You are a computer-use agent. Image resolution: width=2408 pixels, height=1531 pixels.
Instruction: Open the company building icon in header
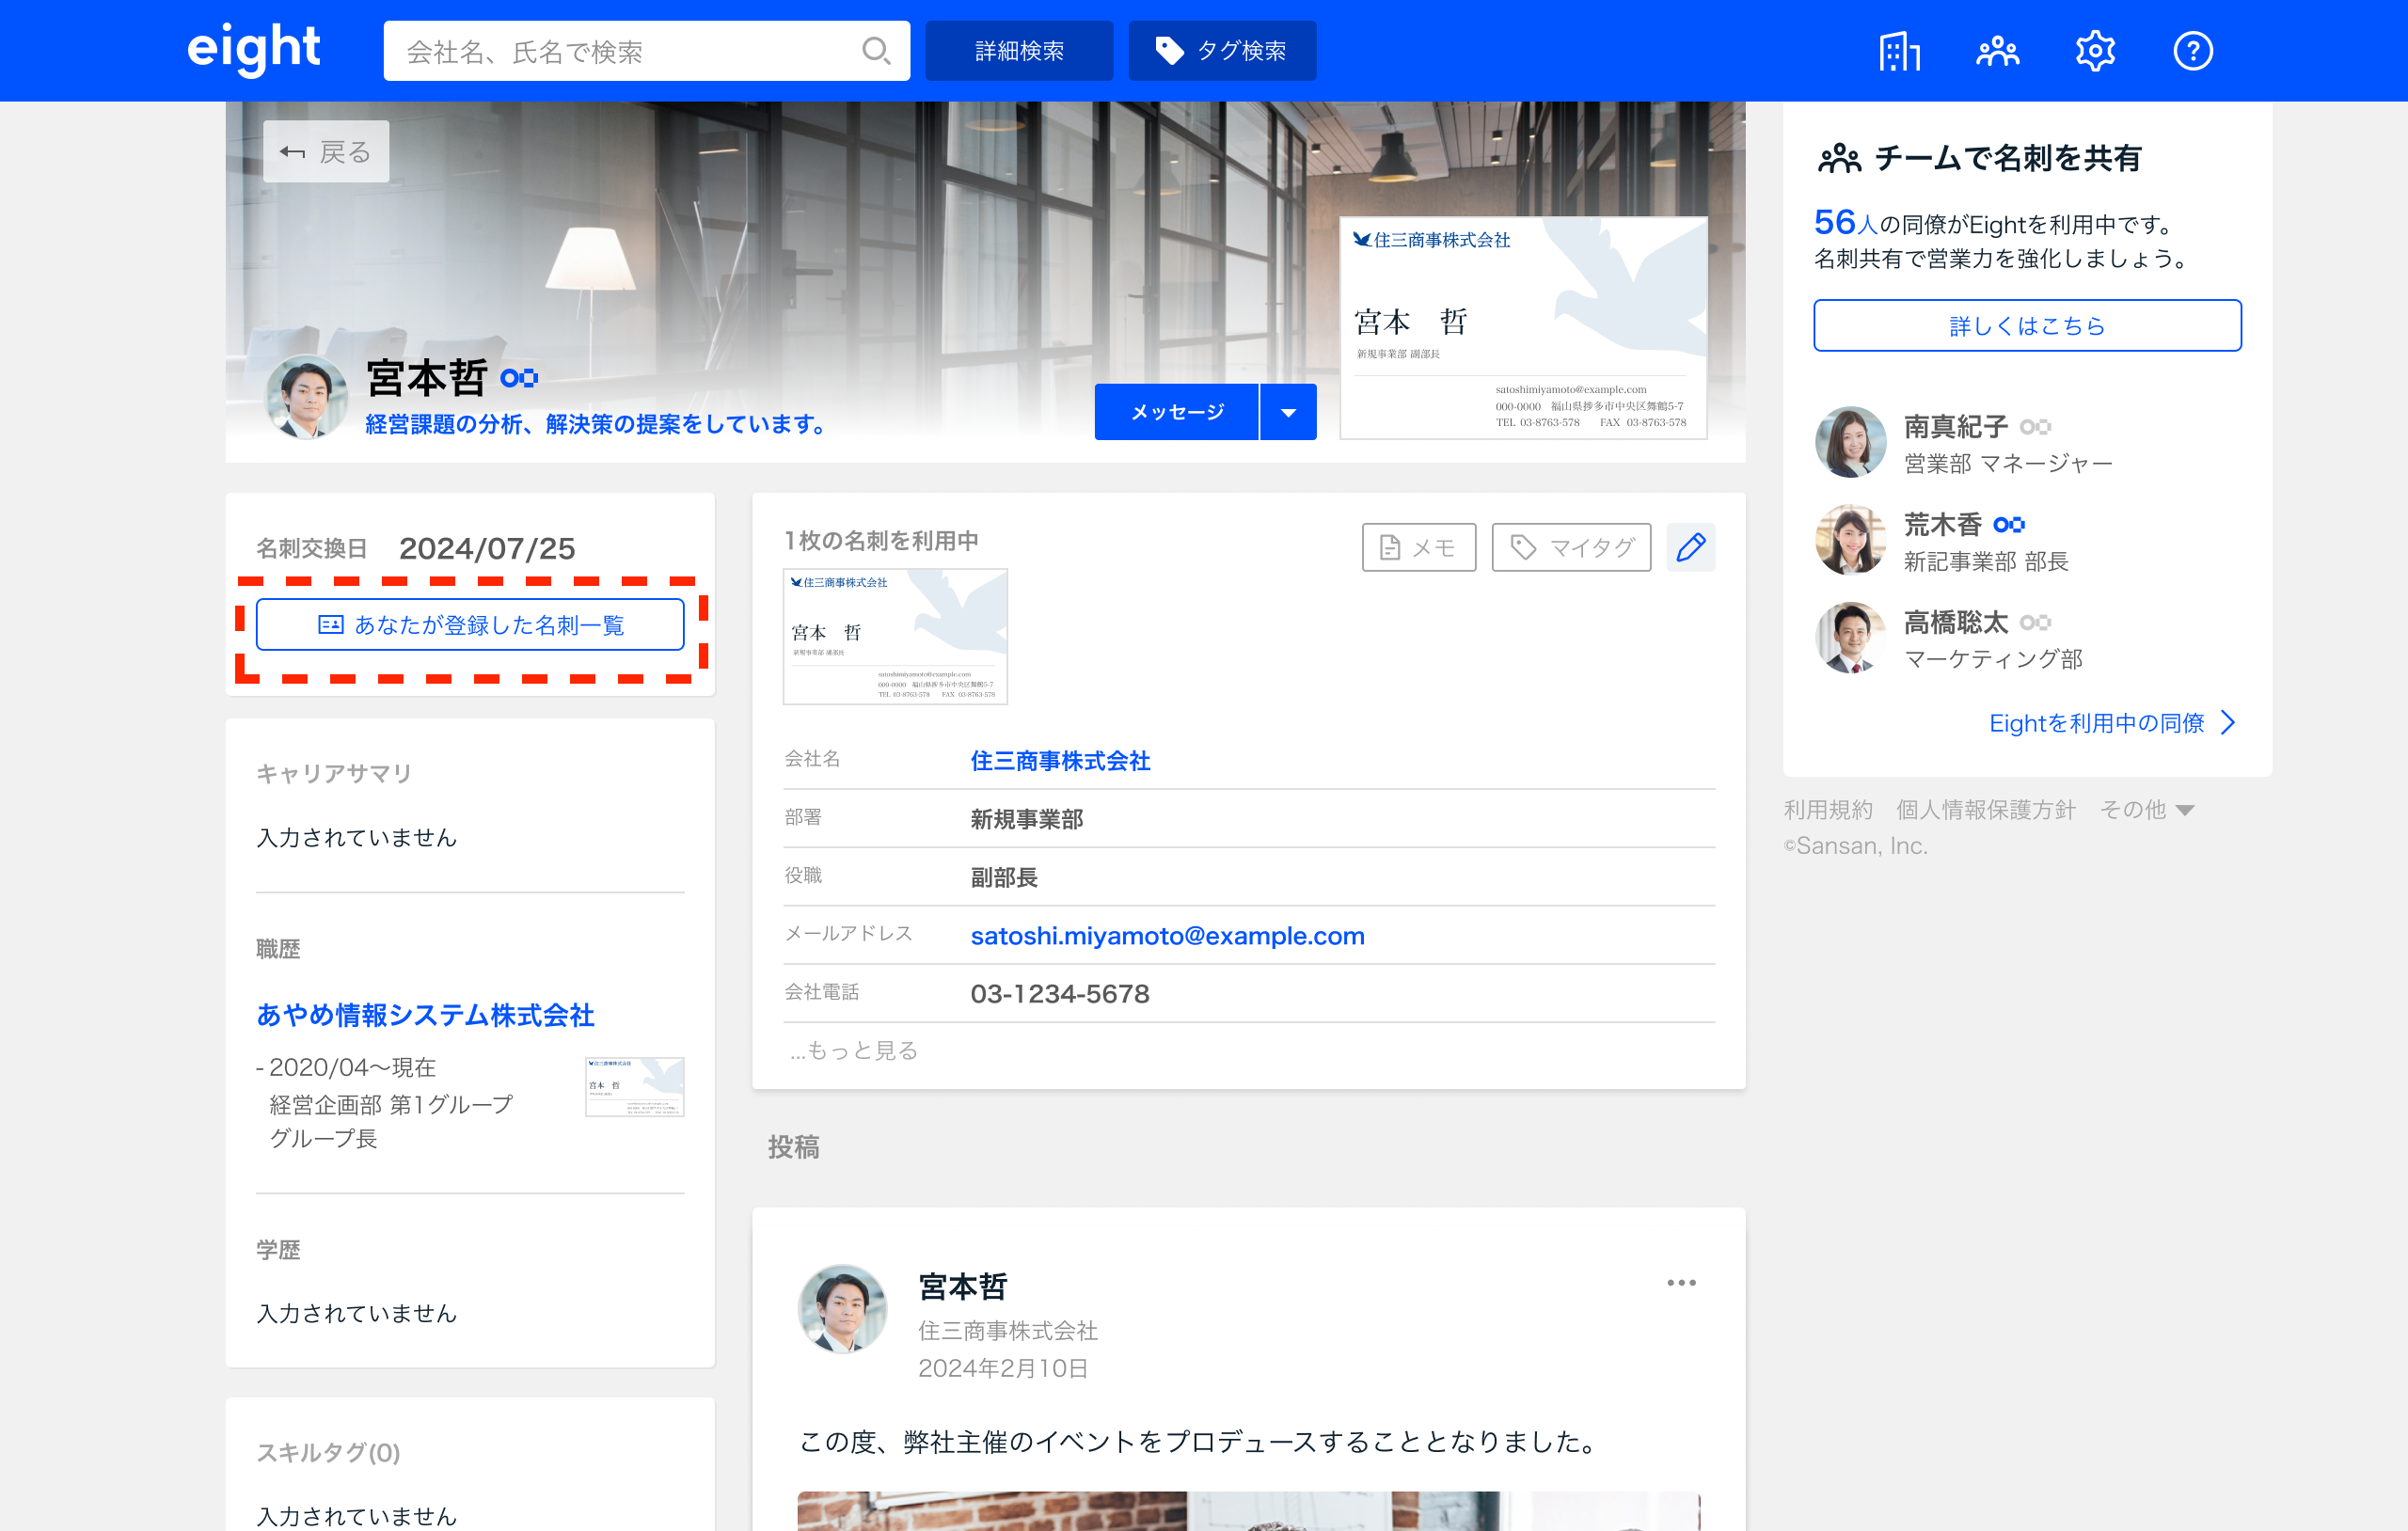(x=1899, y=51)
